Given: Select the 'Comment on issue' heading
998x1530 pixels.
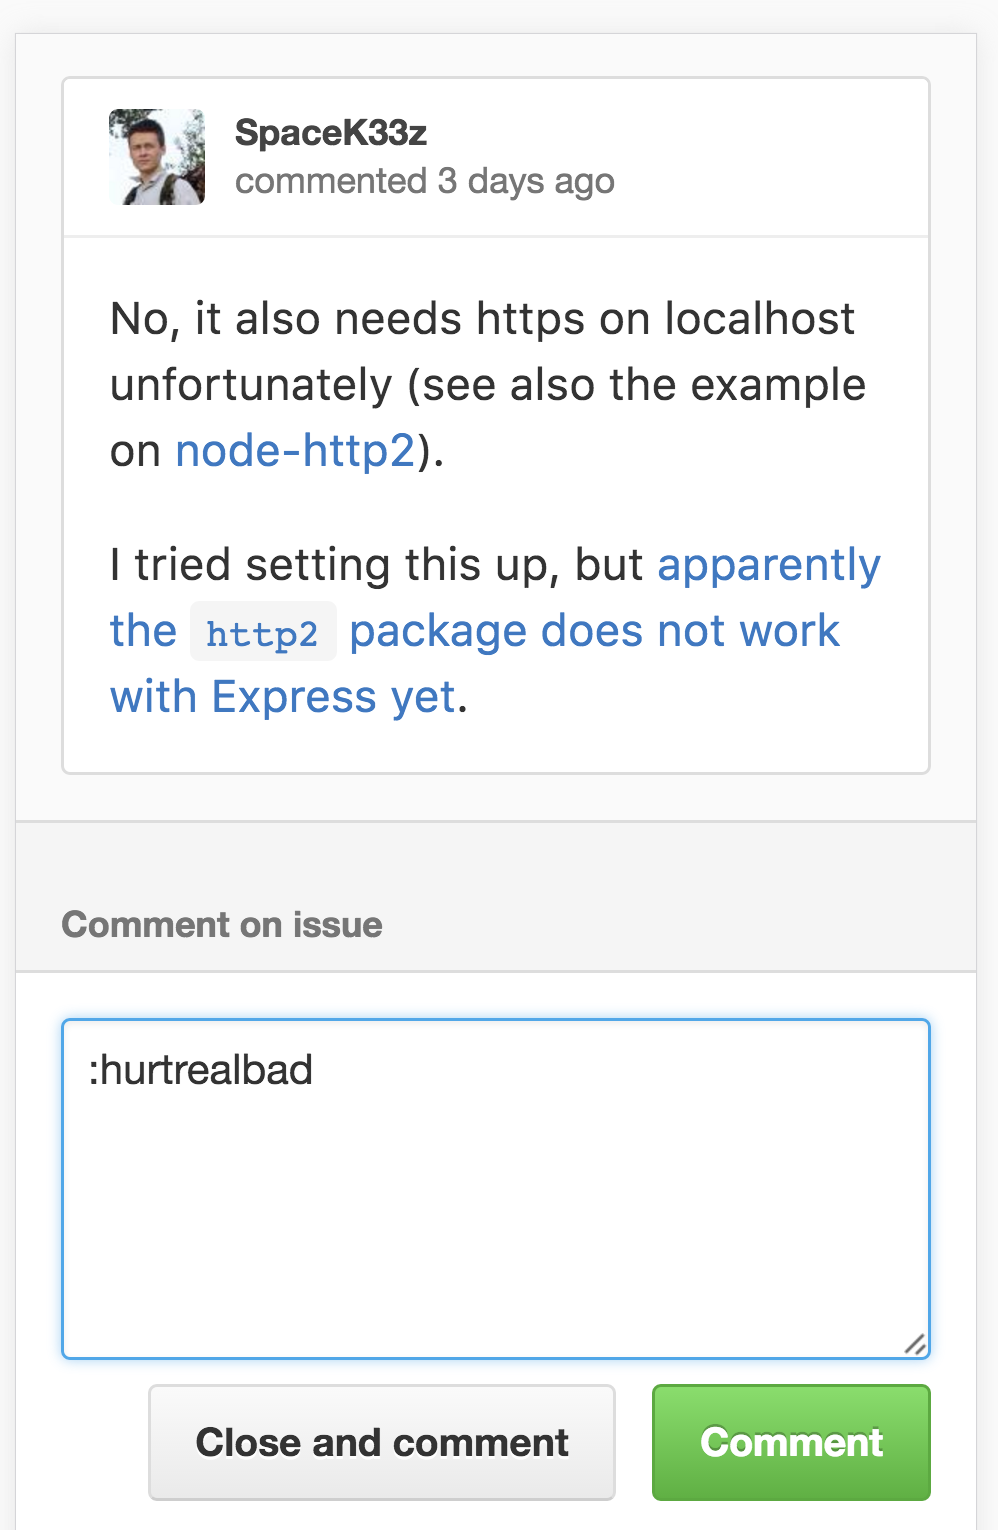Looking at the screenshot, I should 222,925.
